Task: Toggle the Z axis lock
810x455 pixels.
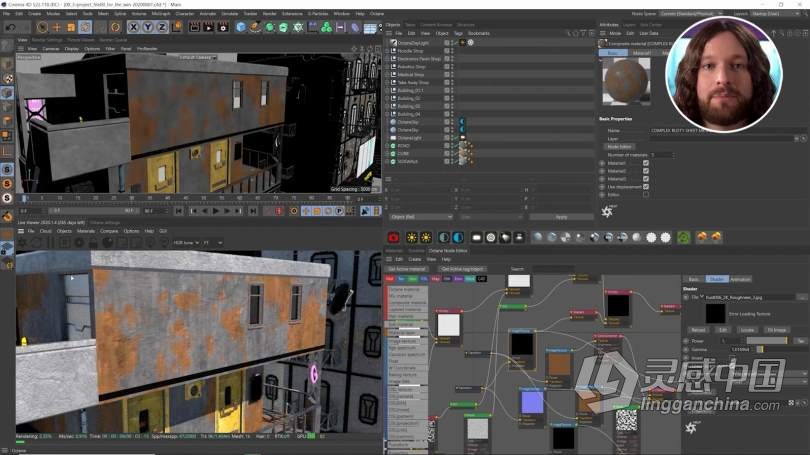Action: click(x=162, y=27)
